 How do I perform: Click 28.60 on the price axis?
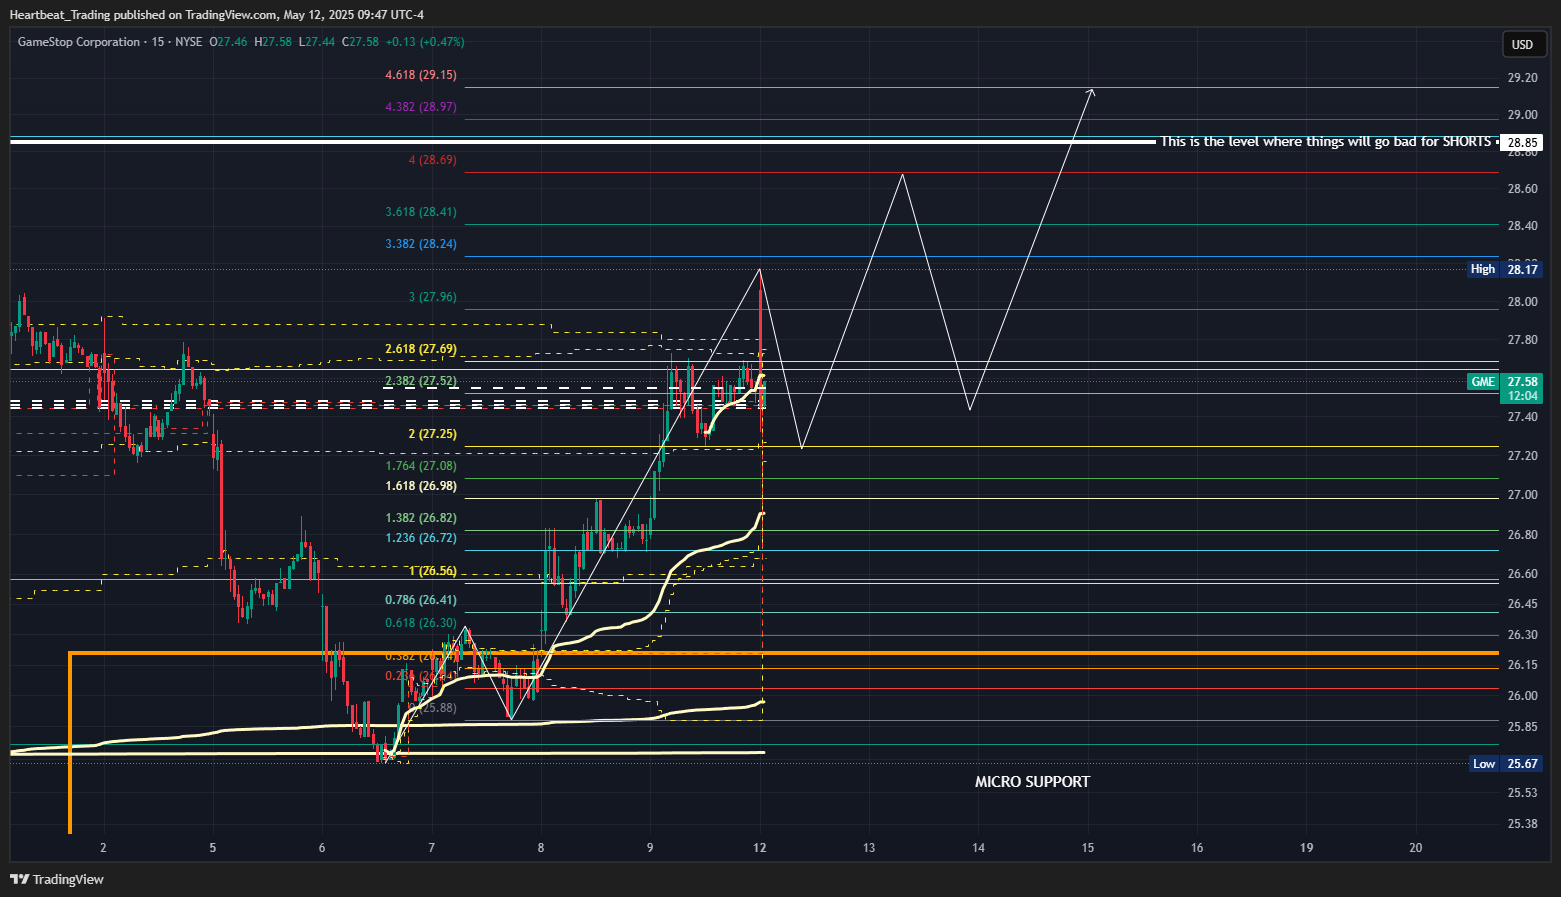point(1522,189)
